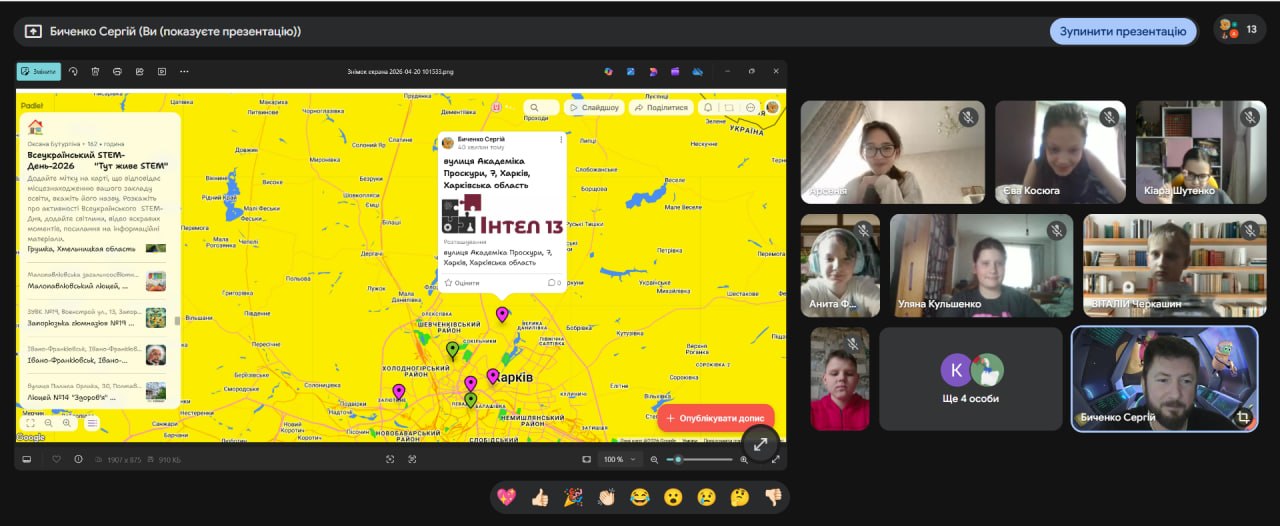Toggle the filmstrip icon in viewer bottom-left
Viewport: 1280px width, 526px height.
pos(27,460)
